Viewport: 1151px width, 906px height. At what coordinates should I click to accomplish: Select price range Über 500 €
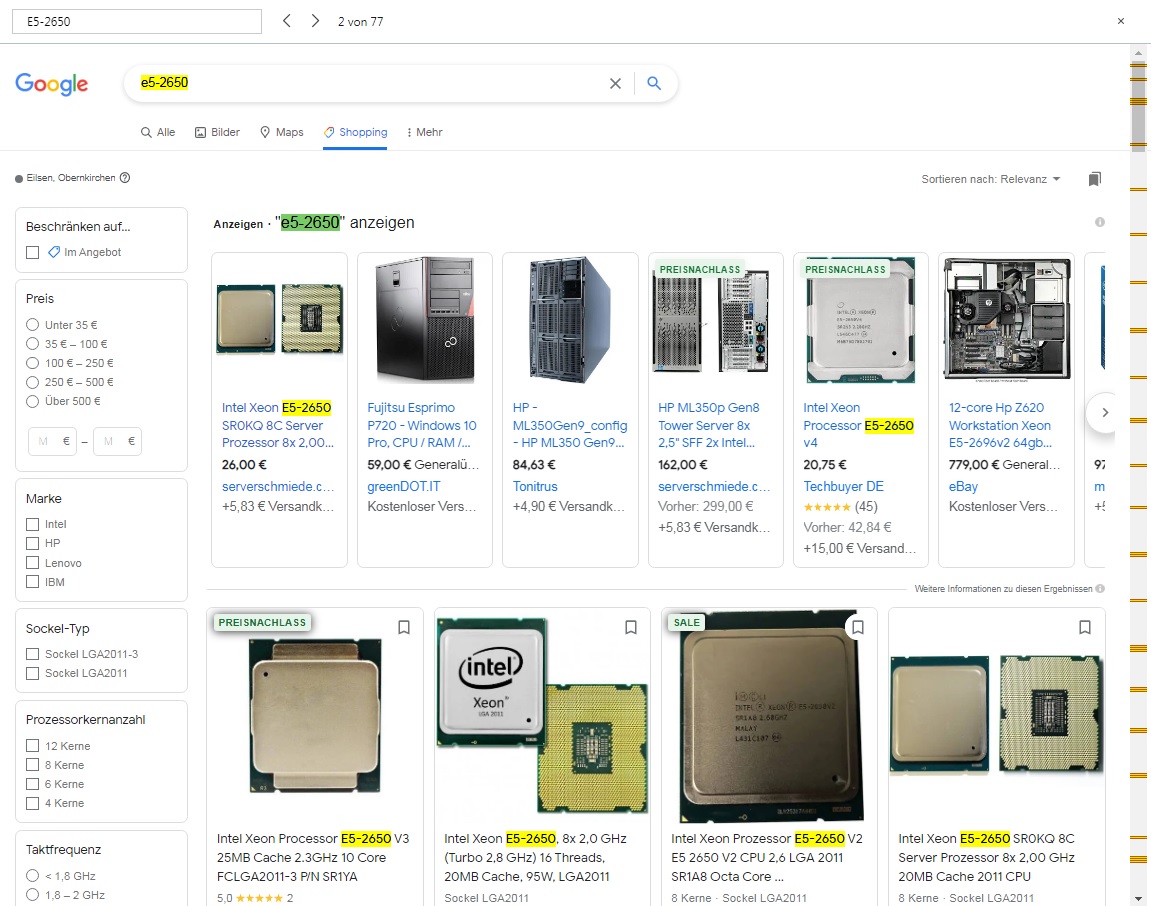(x=32, y=401)
